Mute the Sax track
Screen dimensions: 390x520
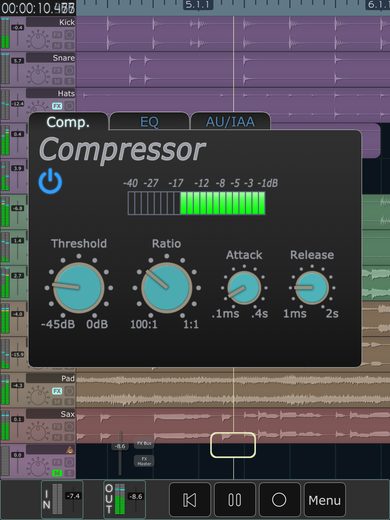point(57,437)
